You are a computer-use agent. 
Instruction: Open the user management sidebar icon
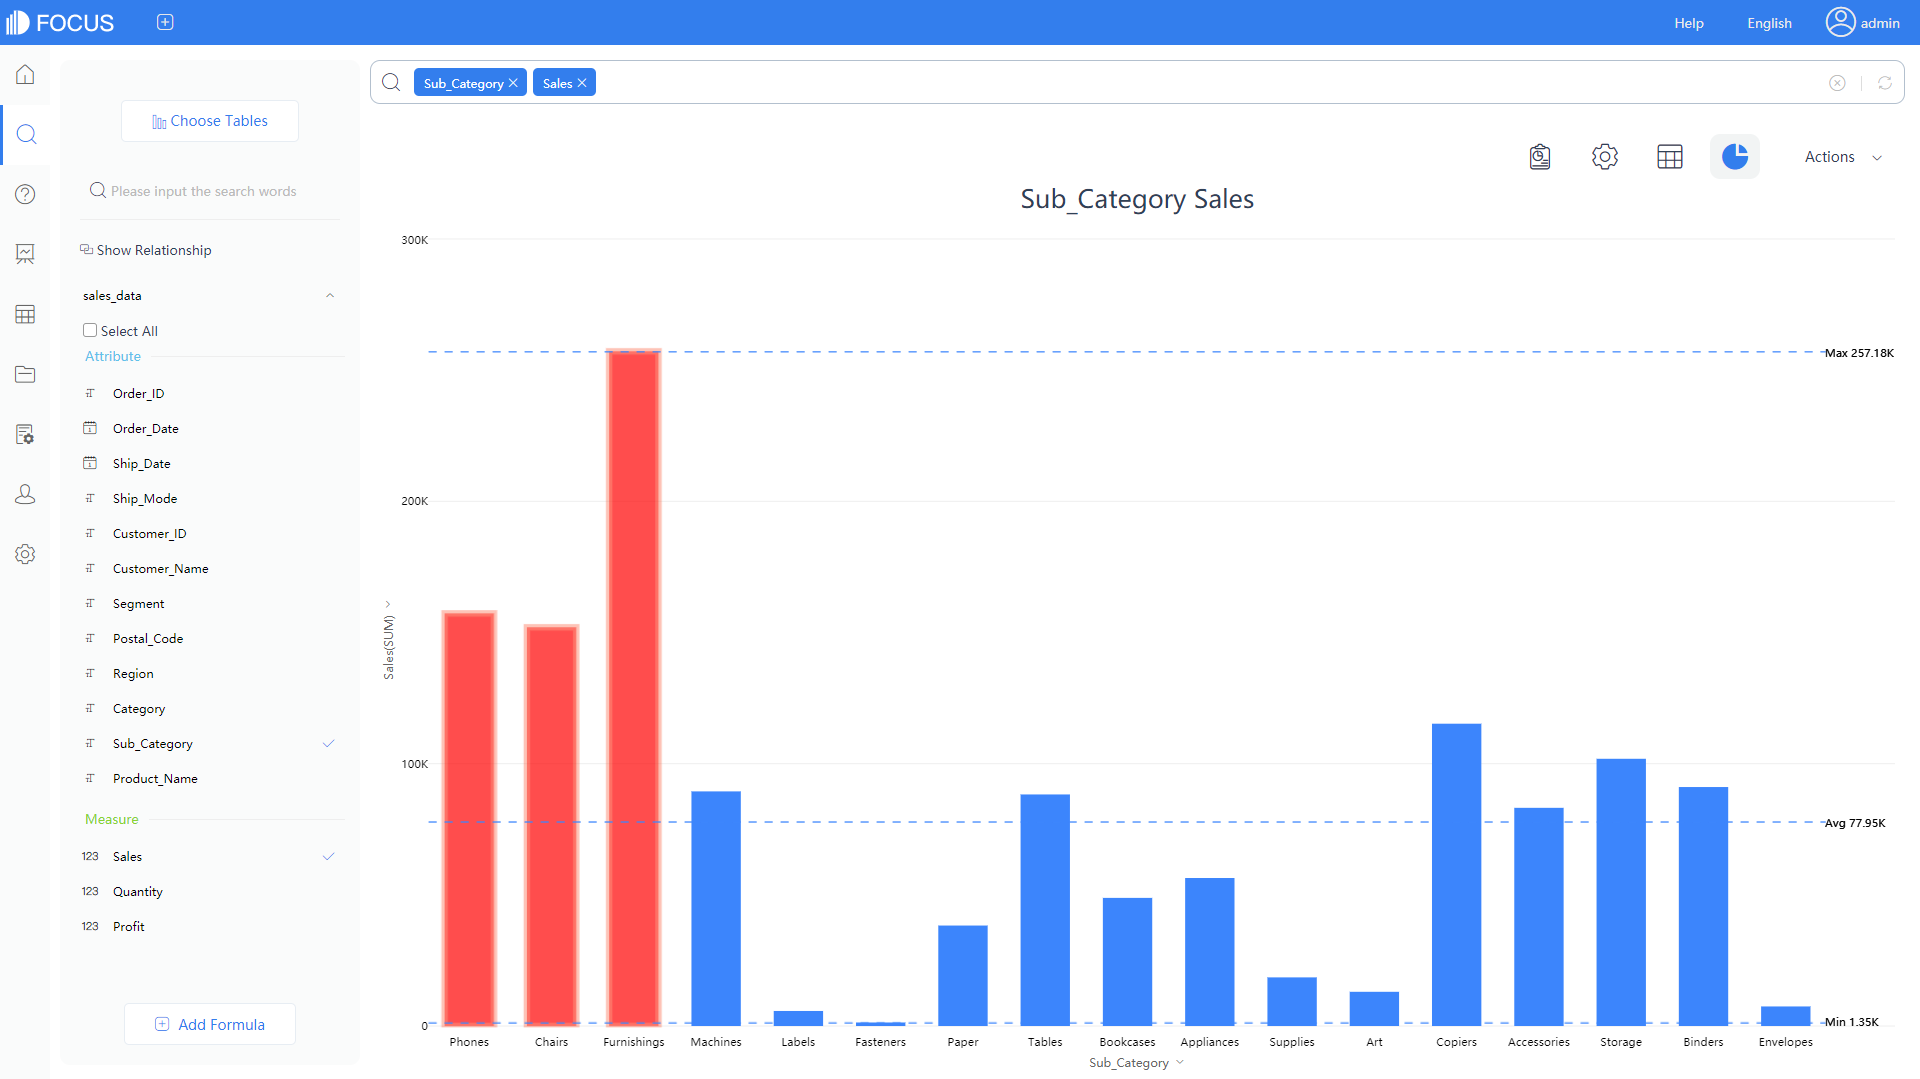(25, 494)
